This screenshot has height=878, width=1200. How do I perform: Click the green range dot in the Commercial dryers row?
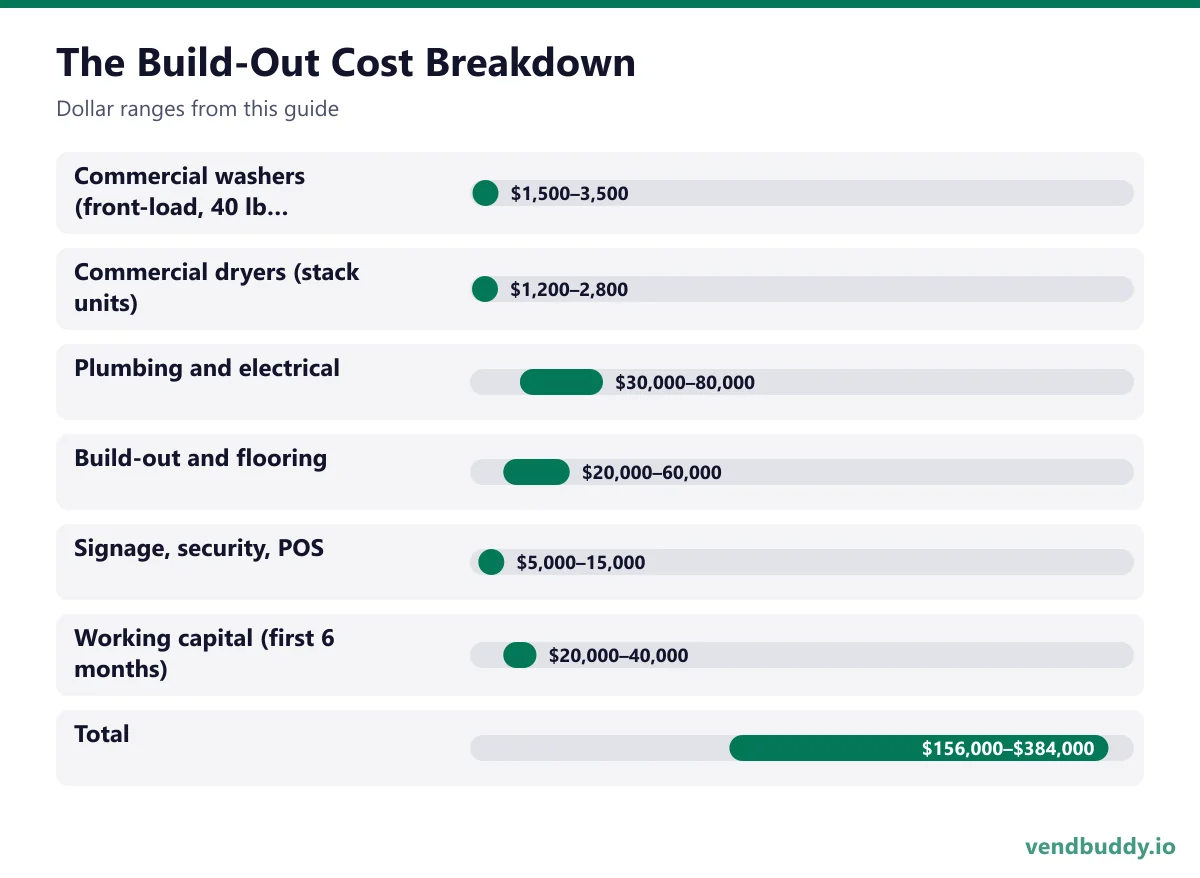click(x=485, y=289)
